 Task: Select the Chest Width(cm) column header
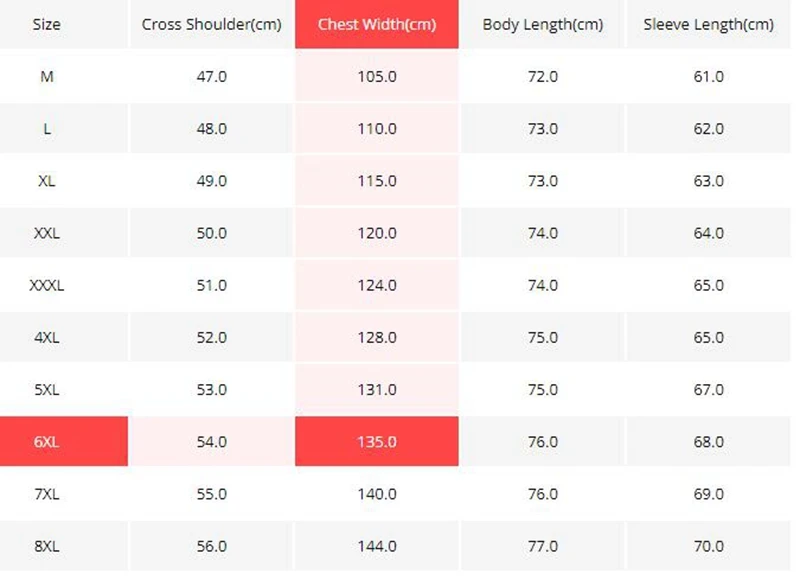(377, 24)
